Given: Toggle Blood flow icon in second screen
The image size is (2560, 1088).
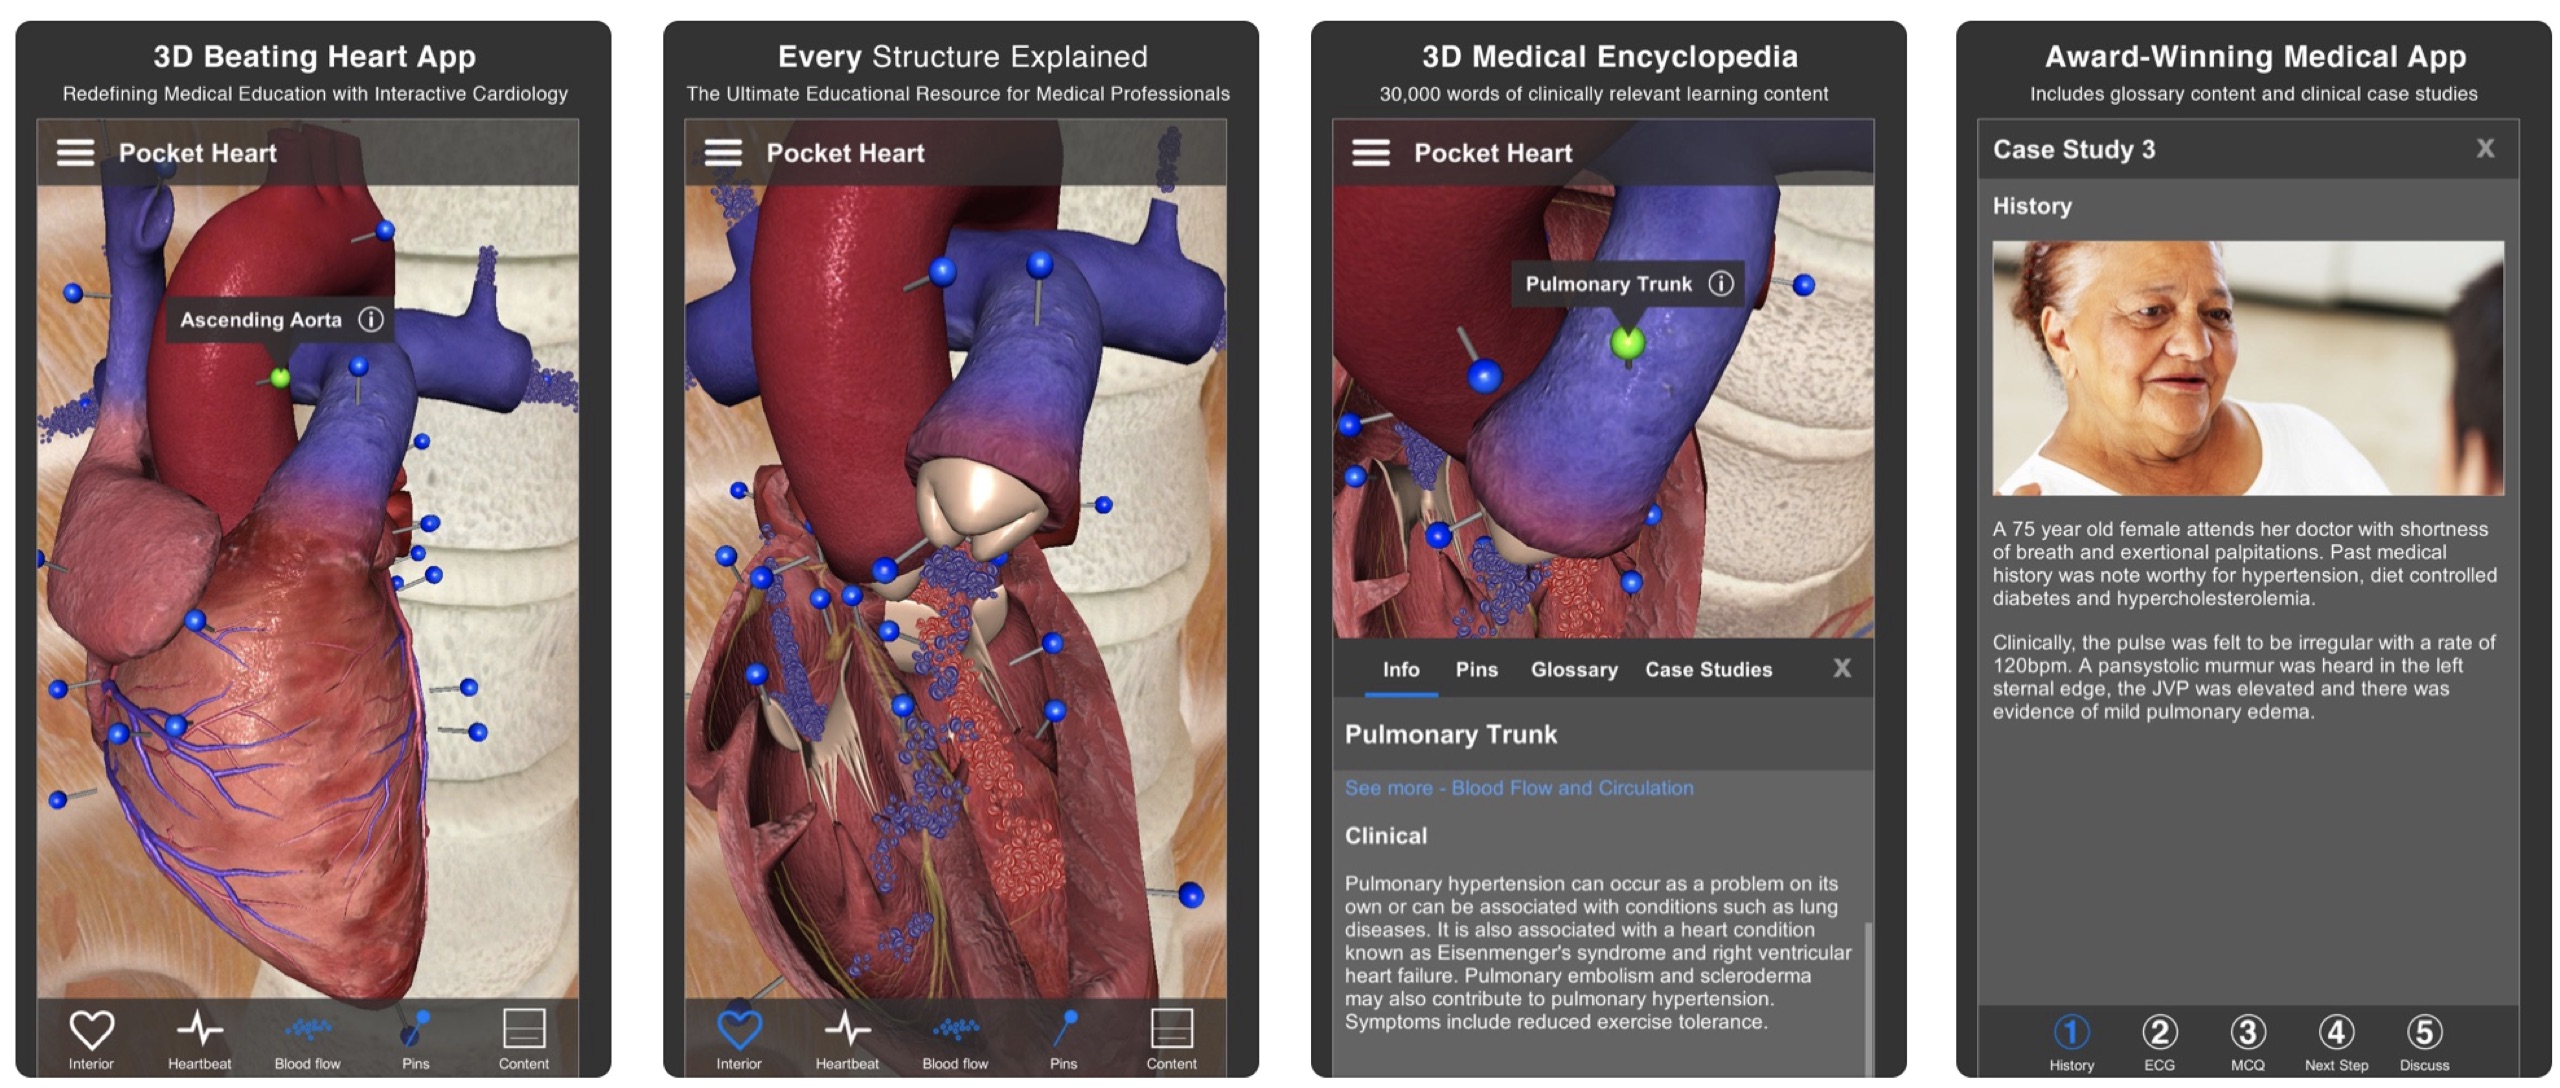Looking at the screenshot, I should (955, 1040).
